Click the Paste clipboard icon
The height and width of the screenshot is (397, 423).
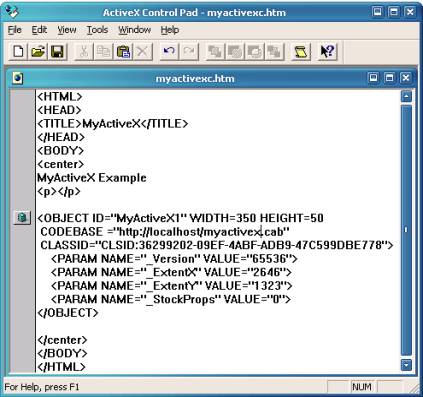pyautogui.click(x=123, y=52)
